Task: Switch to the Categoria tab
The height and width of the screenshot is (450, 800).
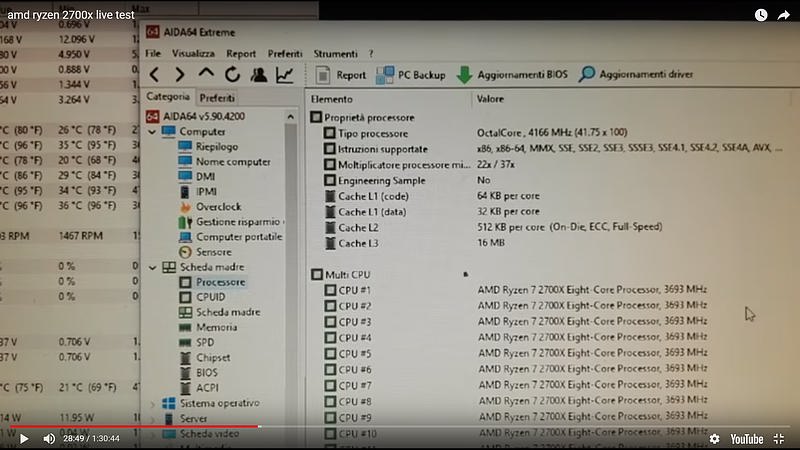Action: coord(168,96)
